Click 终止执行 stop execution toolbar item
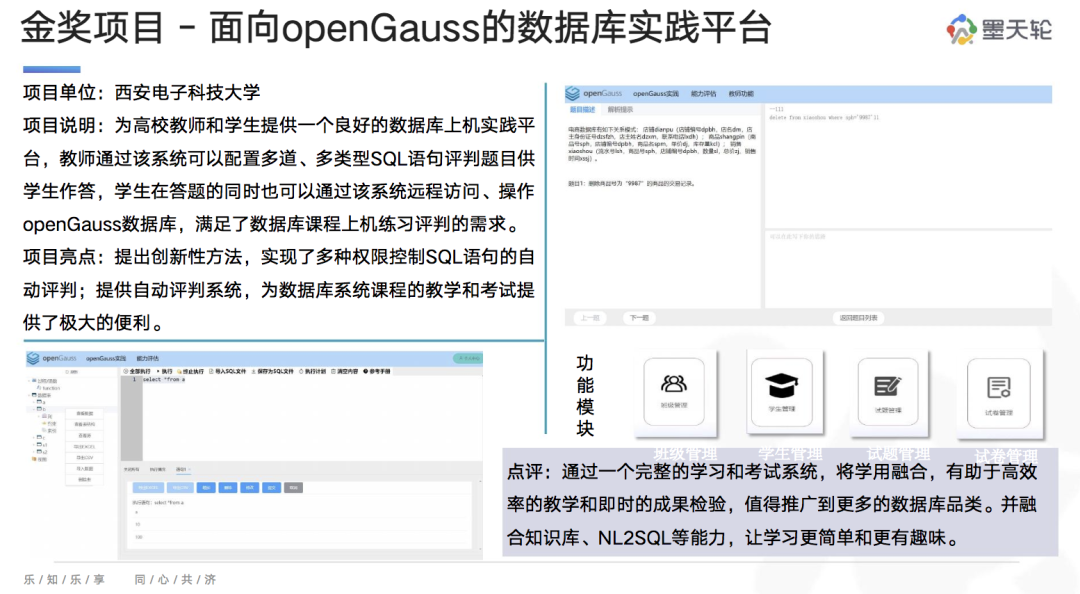Screen dimensions: 1080x594 click(191, 371)
